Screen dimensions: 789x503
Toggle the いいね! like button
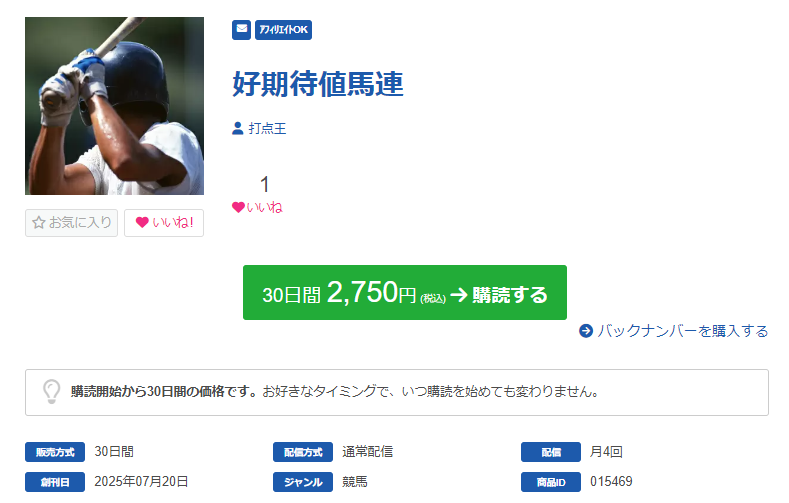click(164, 223)
